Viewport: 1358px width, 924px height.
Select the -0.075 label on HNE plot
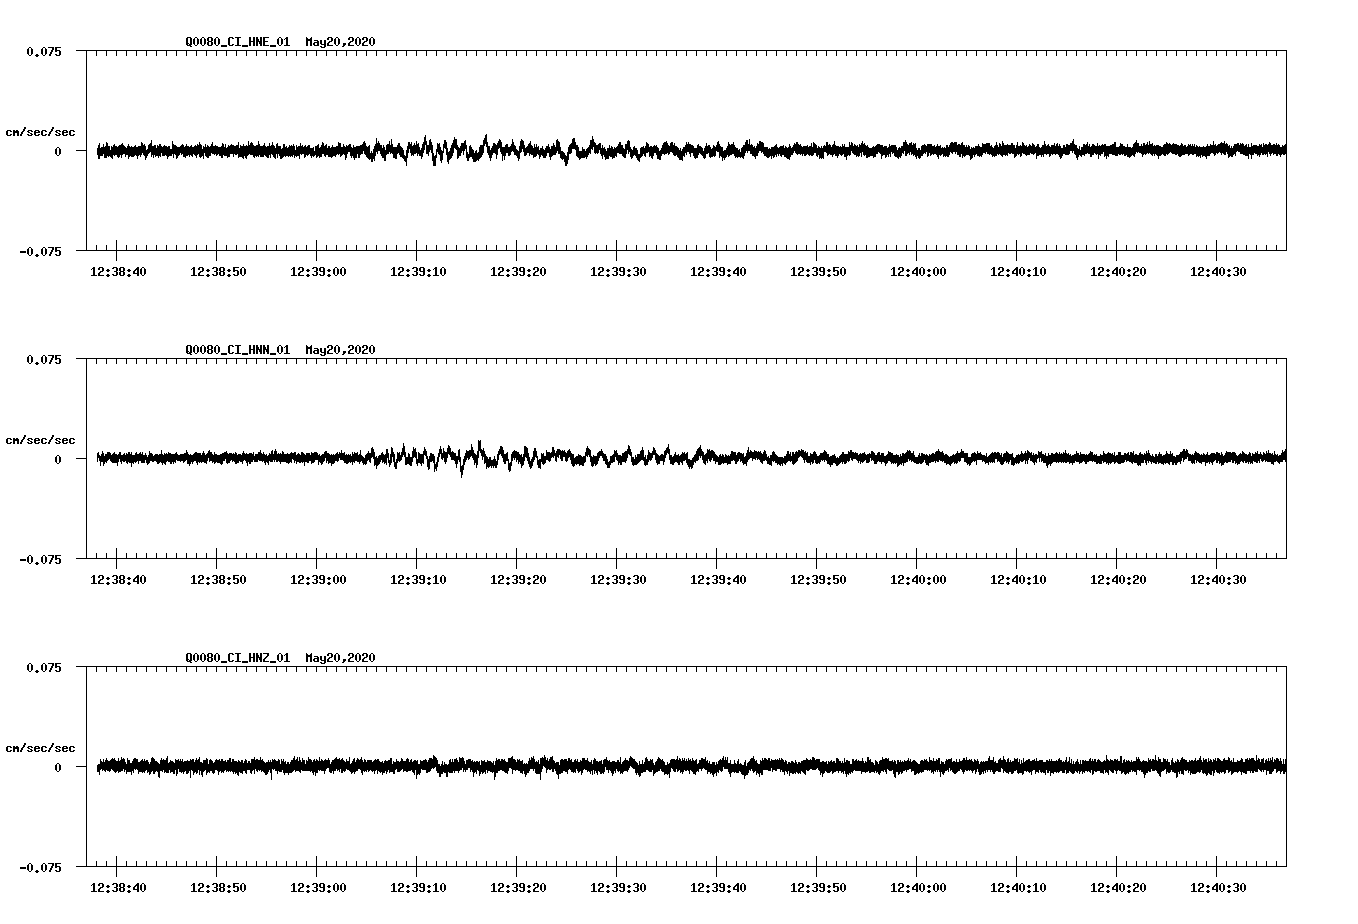pos(40,251)
